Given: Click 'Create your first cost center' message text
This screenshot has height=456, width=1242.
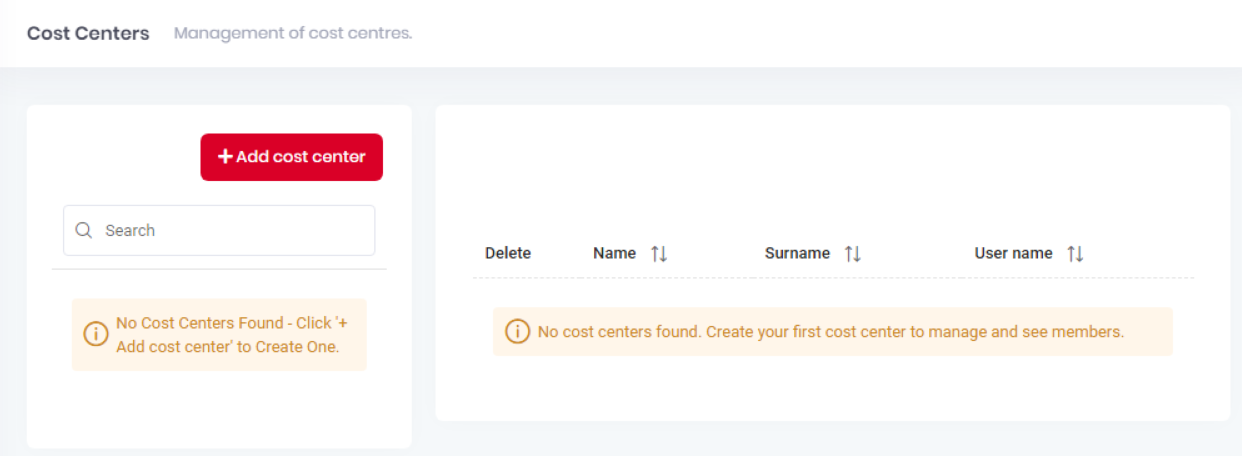Looking at the screenshot, I should (x=831, y=331).
